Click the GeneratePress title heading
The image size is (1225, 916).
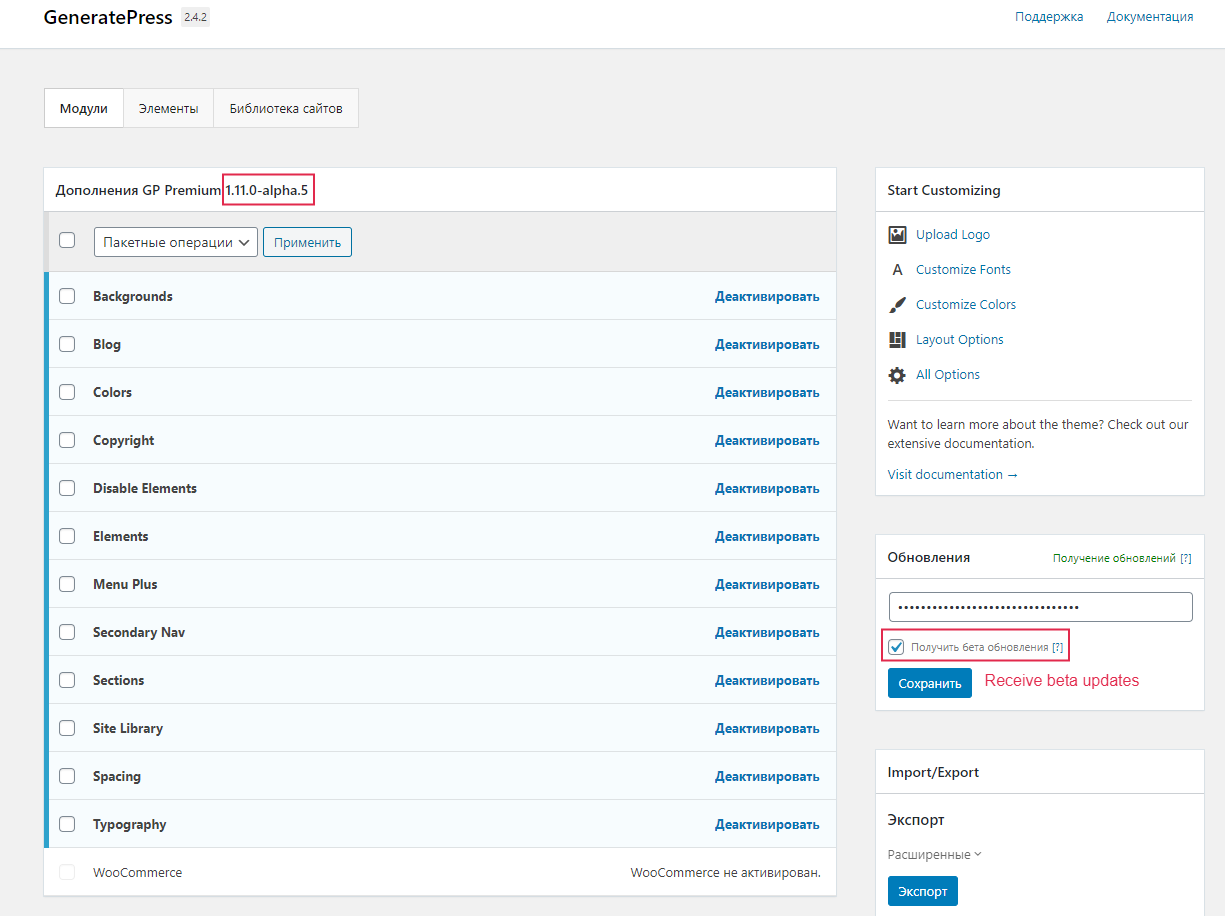coord(108,18)
